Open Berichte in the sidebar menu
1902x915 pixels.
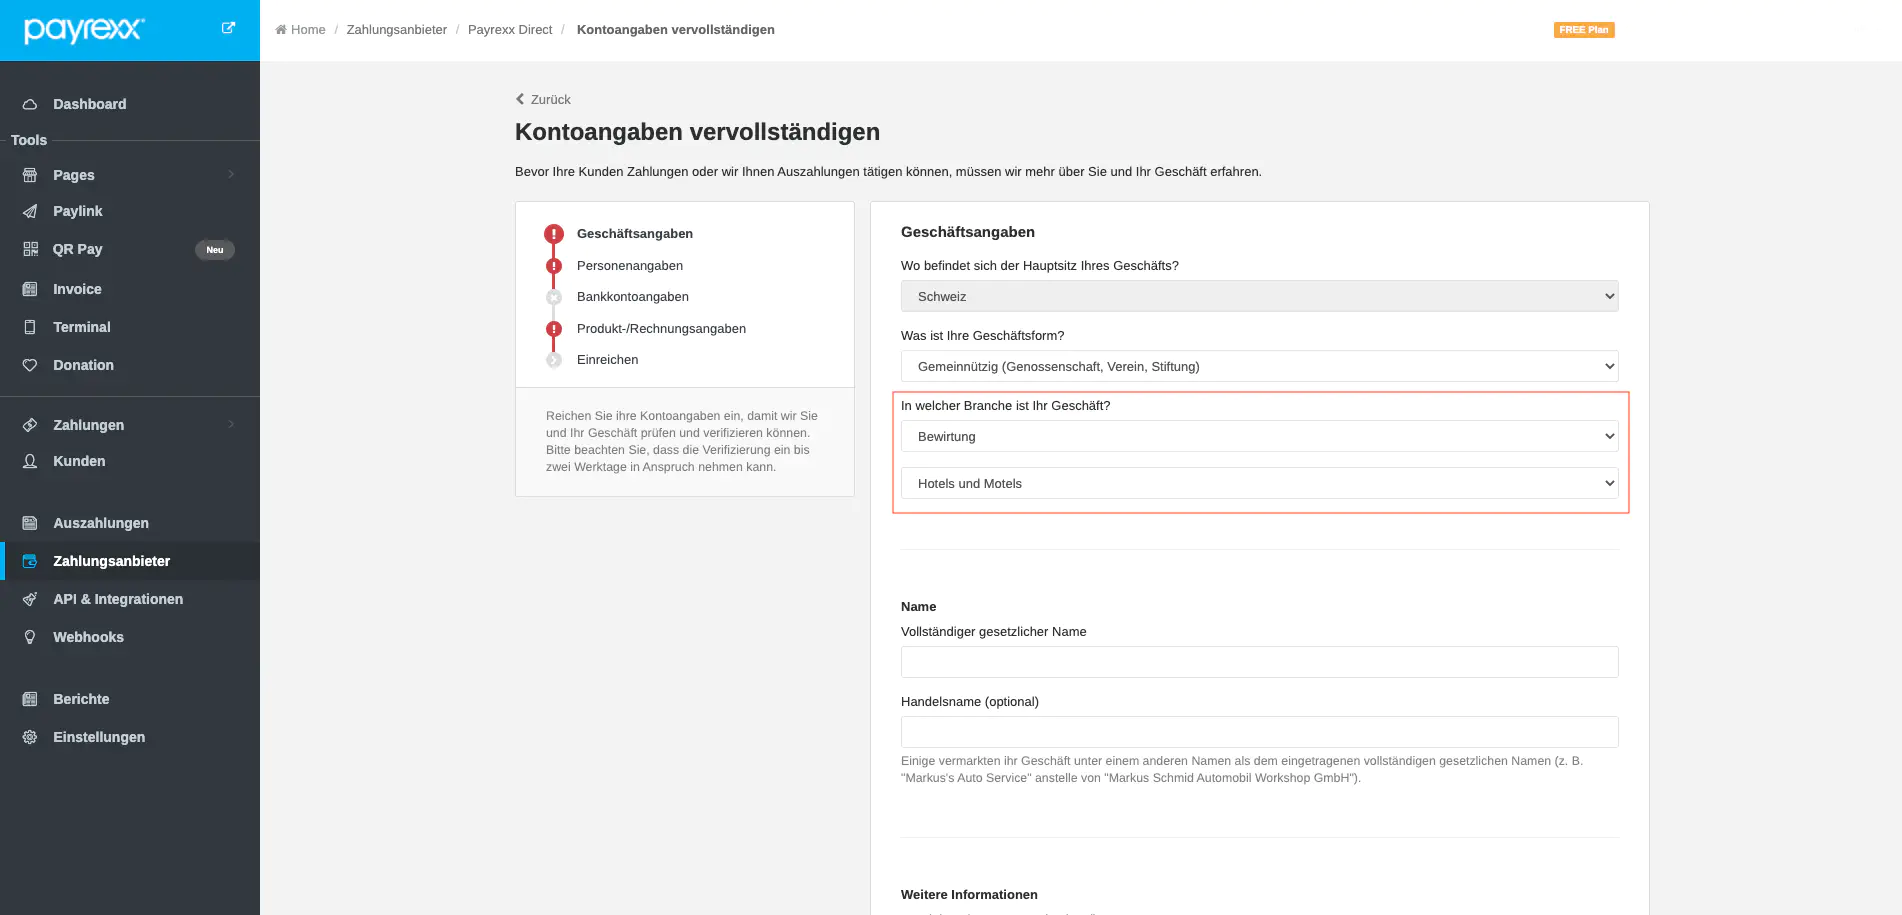point(81,699)
